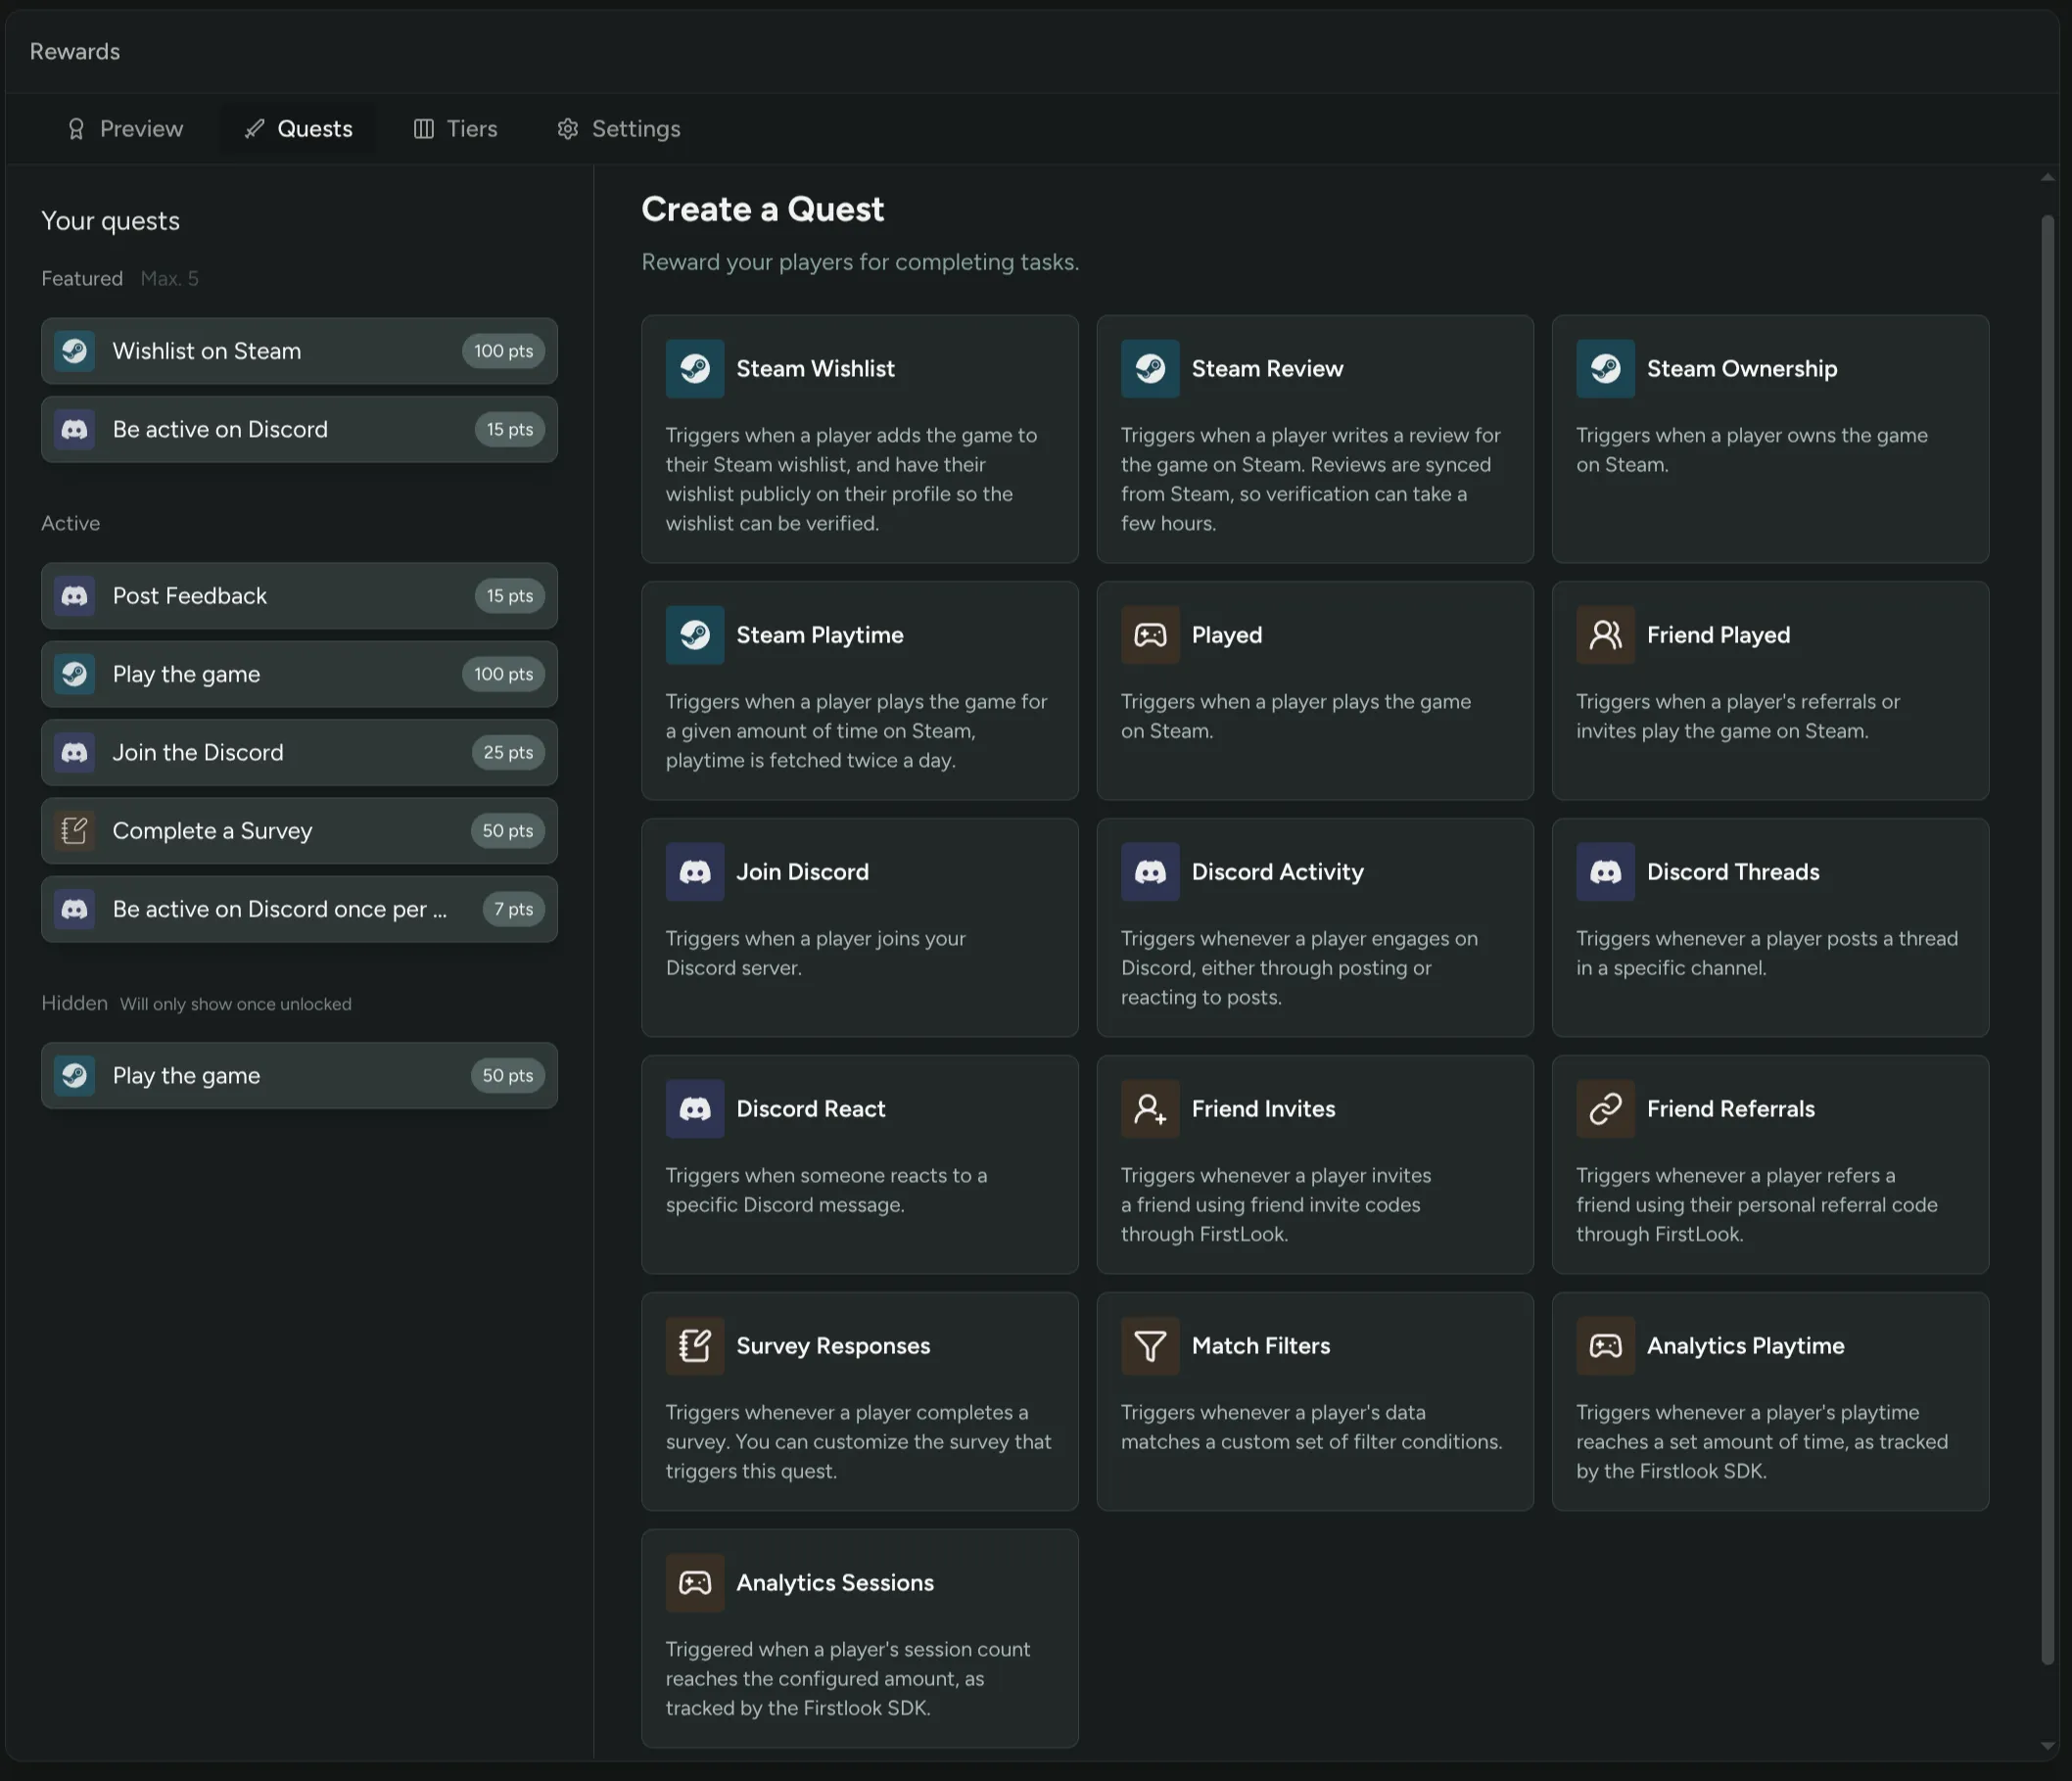Click the gamepad icon on the Played card
The width and height of the screenshot is (2072, 1781).
1150,635
